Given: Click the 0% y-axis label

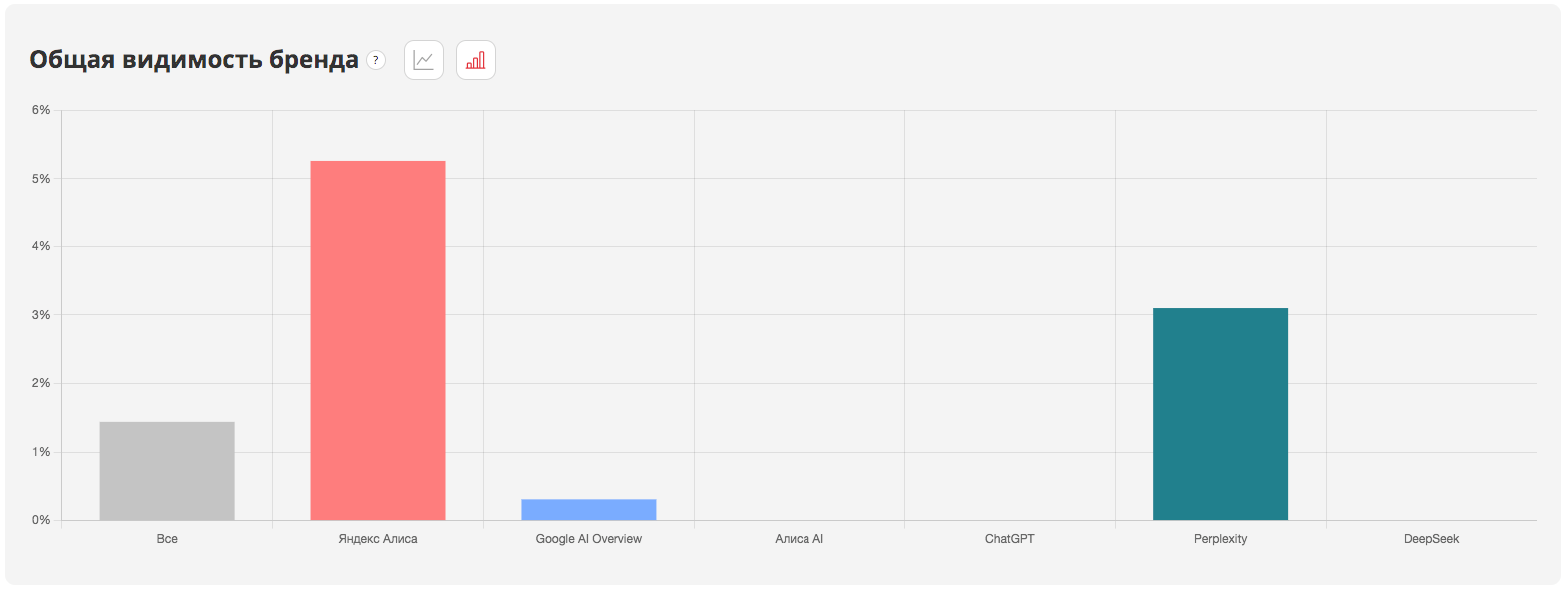Looking at the screenshot, I should point(40,520).
